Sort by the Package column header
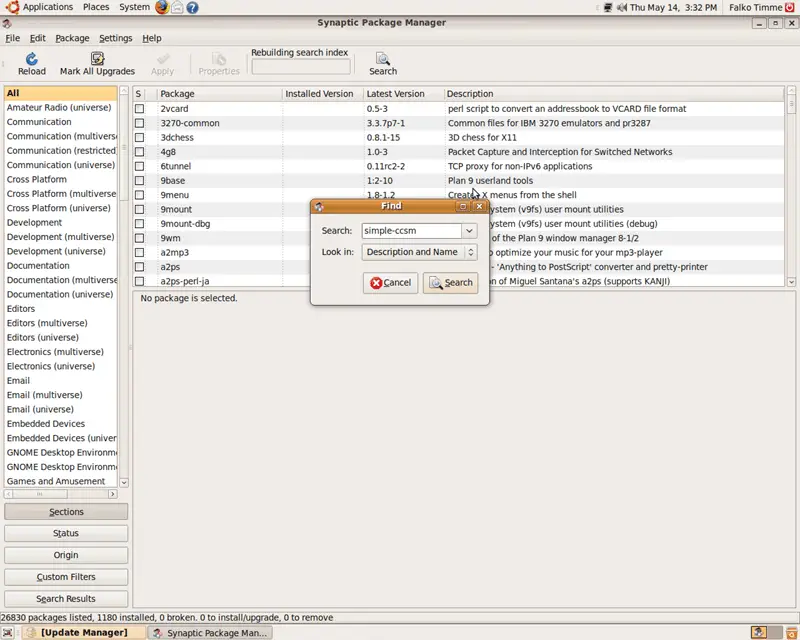Image resolution: width=800 pixels, height=640 pixels. coord(219,94)
